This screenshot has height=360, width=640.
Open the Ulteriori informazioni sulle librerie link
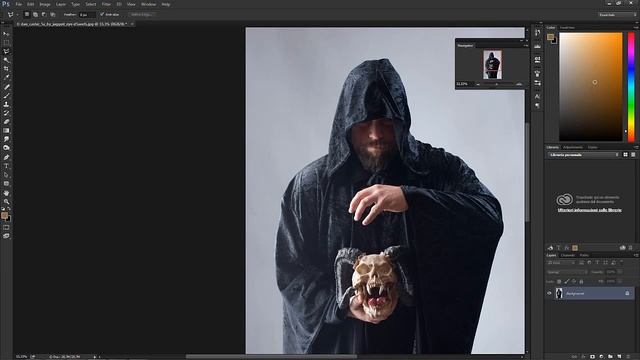[590, 210]
